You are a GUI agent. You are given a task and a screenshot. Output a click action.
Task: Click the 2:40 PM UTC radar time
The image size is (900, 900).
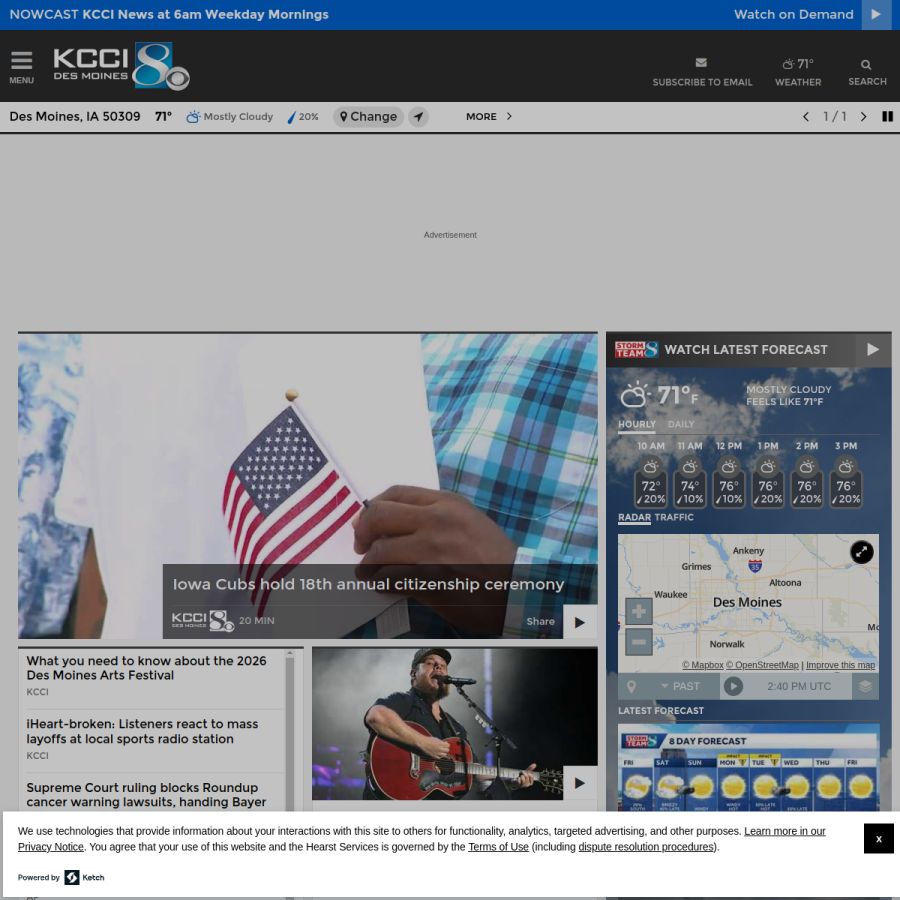click(x=799, y=686)
